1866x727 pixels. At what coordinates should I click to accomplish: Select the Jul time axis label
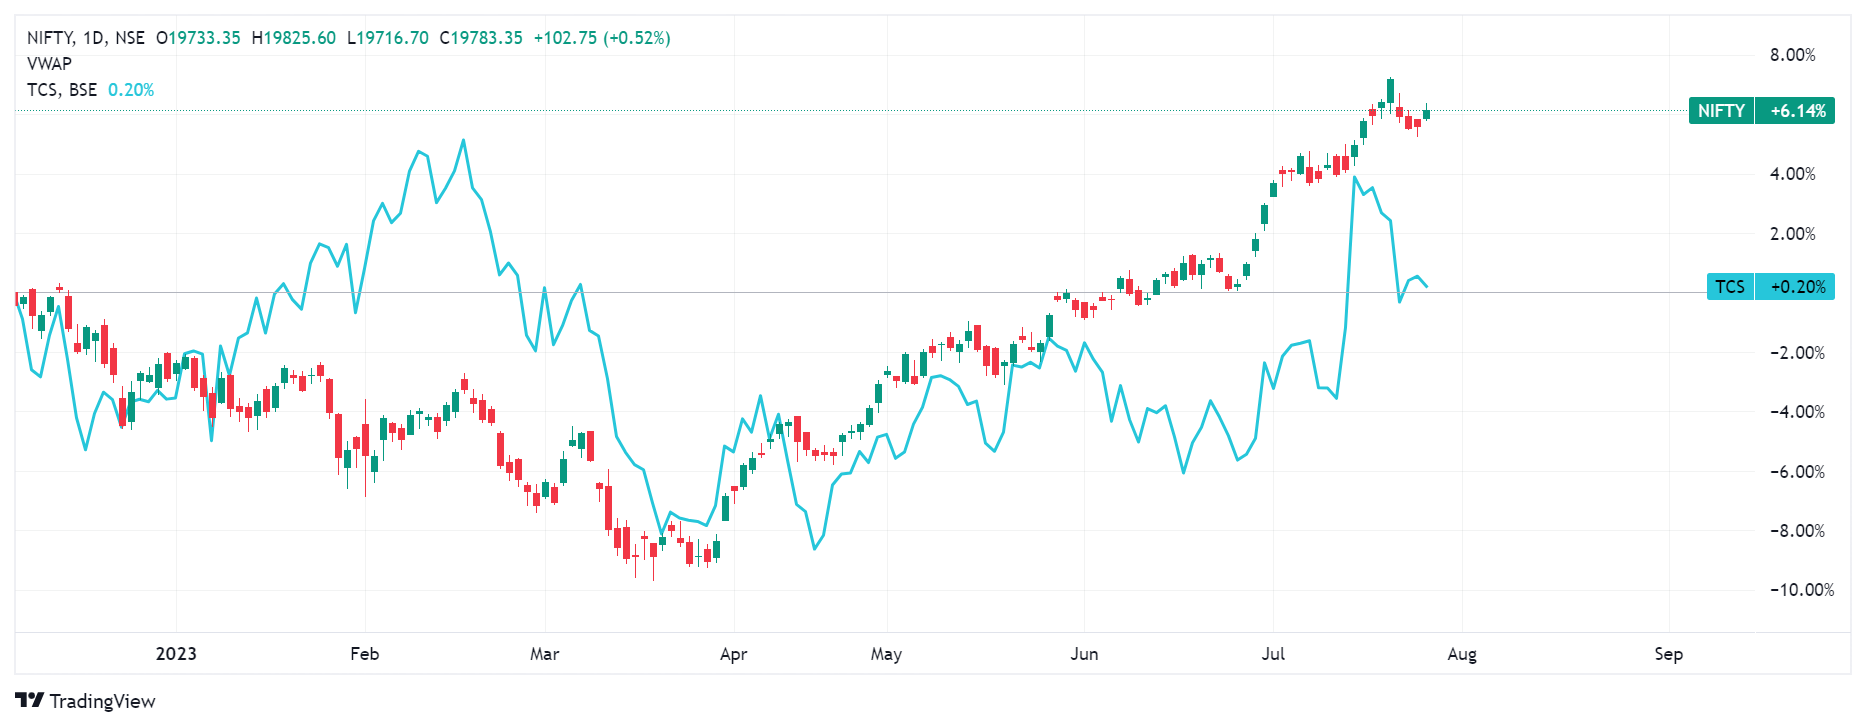pyautogui.click(x=1273, y=654)
